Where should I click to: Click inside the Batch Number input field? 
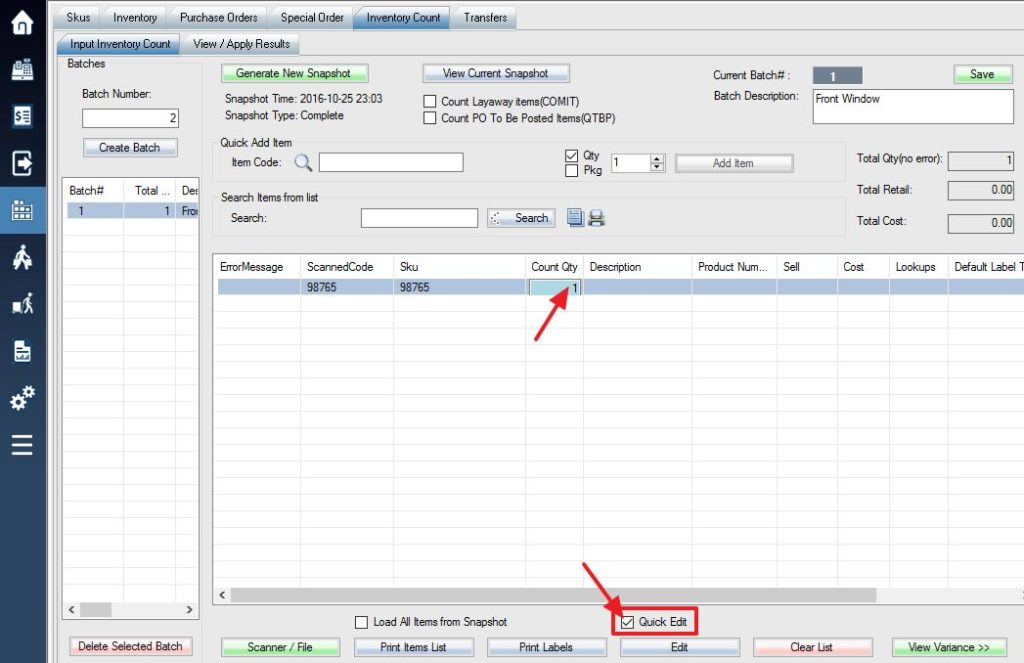(129, 118)
